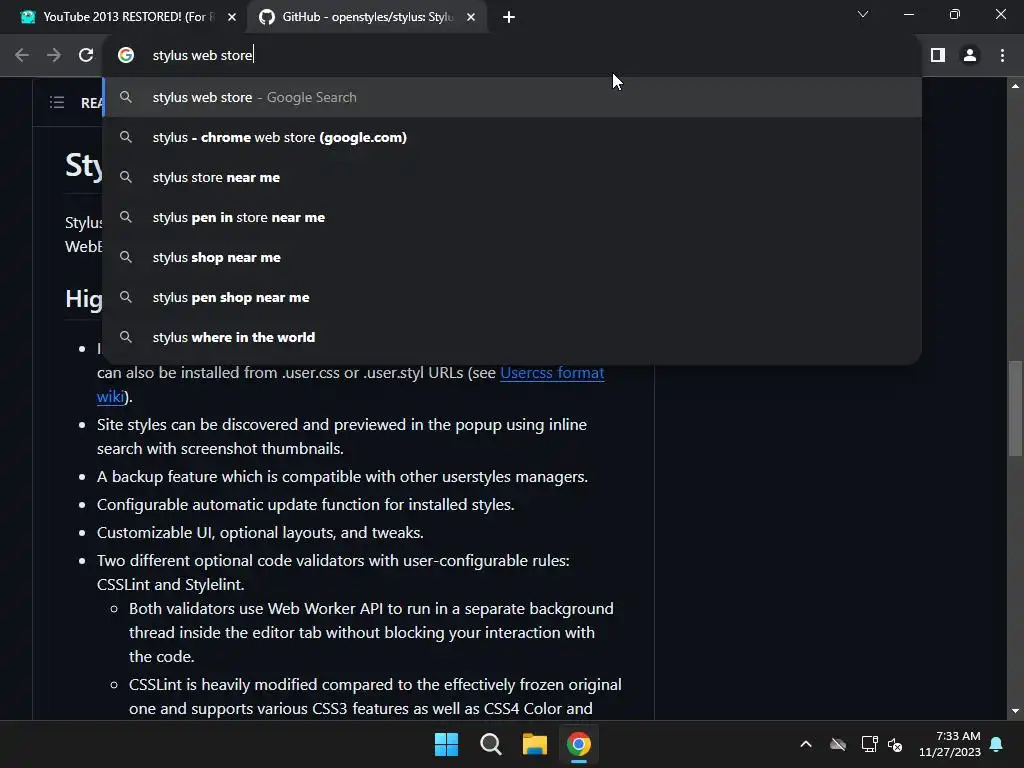Open Windows taskbar Search
1024x768 pixels.
click(x=490, y=744)
